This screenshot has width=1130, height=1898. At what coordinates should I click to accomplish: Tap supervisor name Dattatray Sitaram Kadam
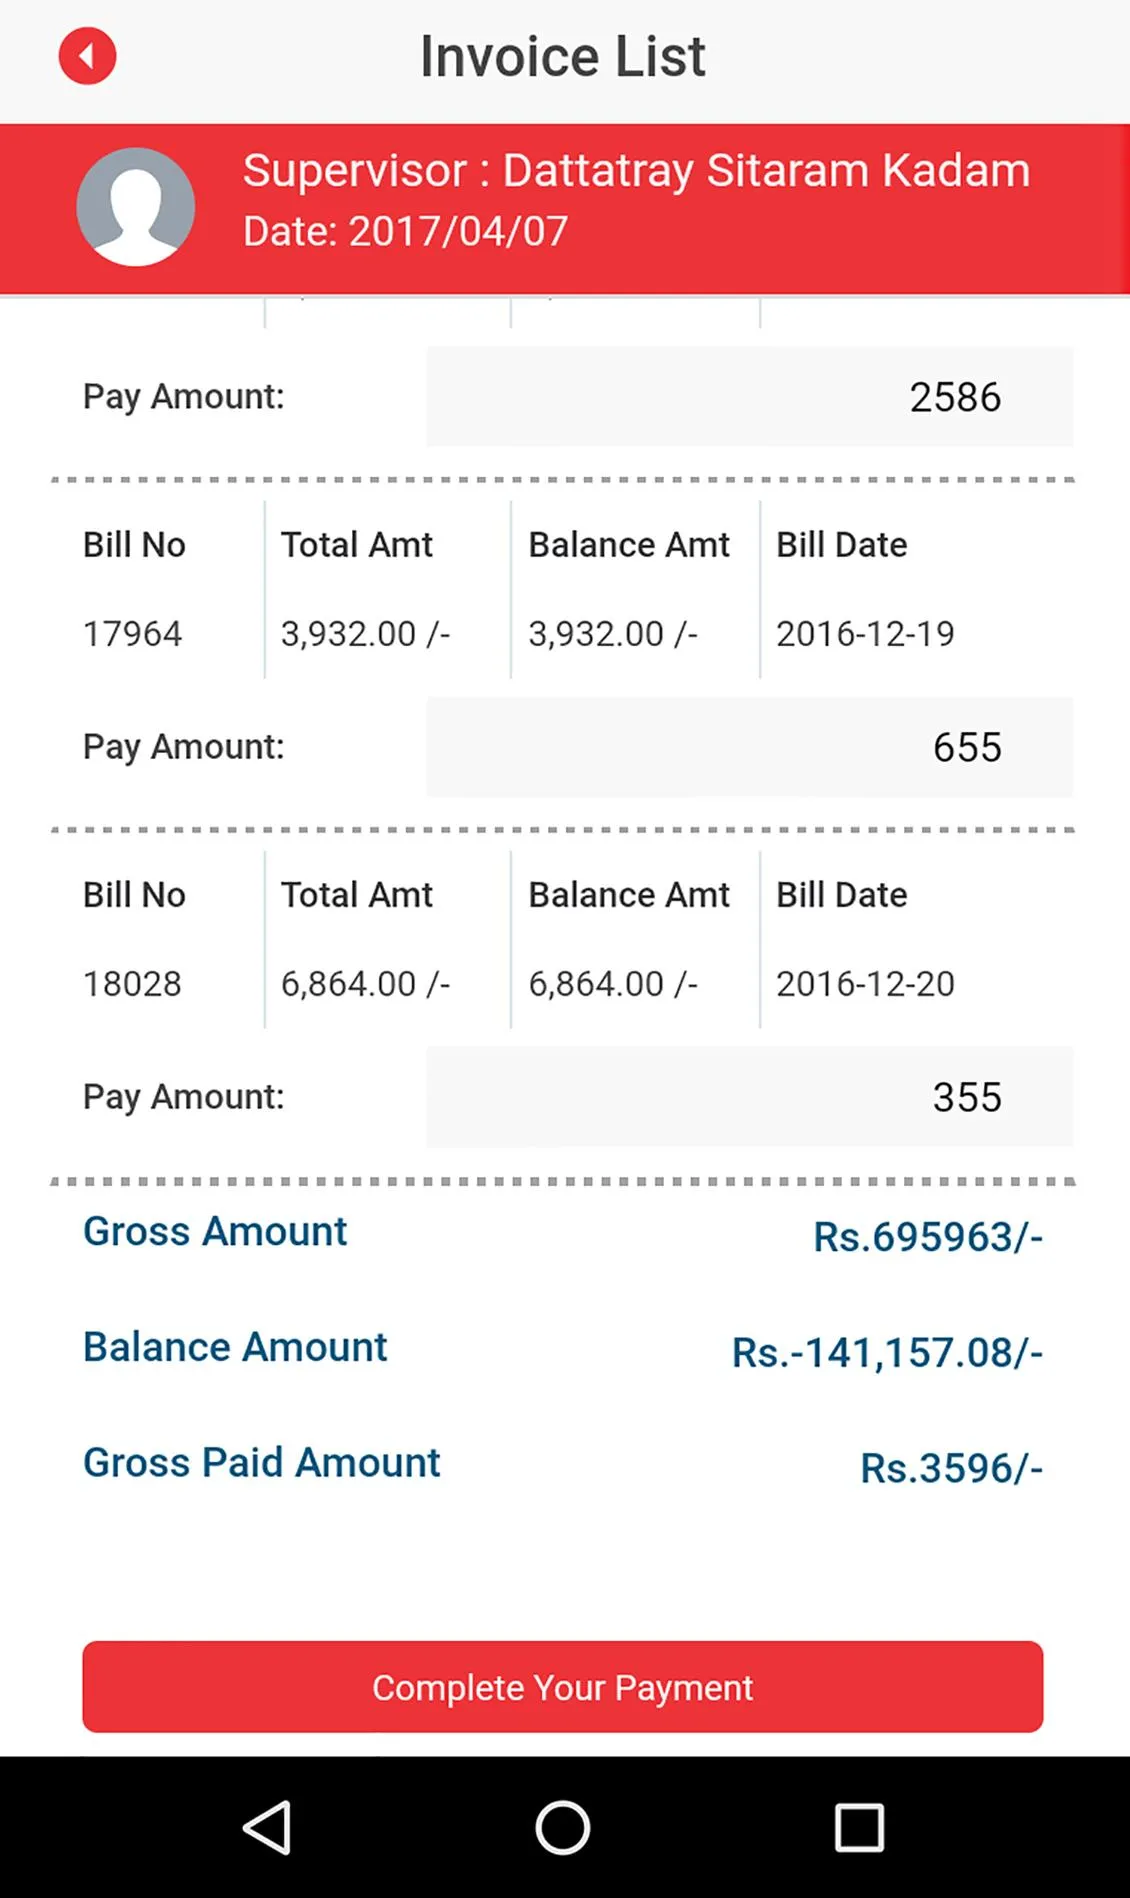(x=766, y=170)
